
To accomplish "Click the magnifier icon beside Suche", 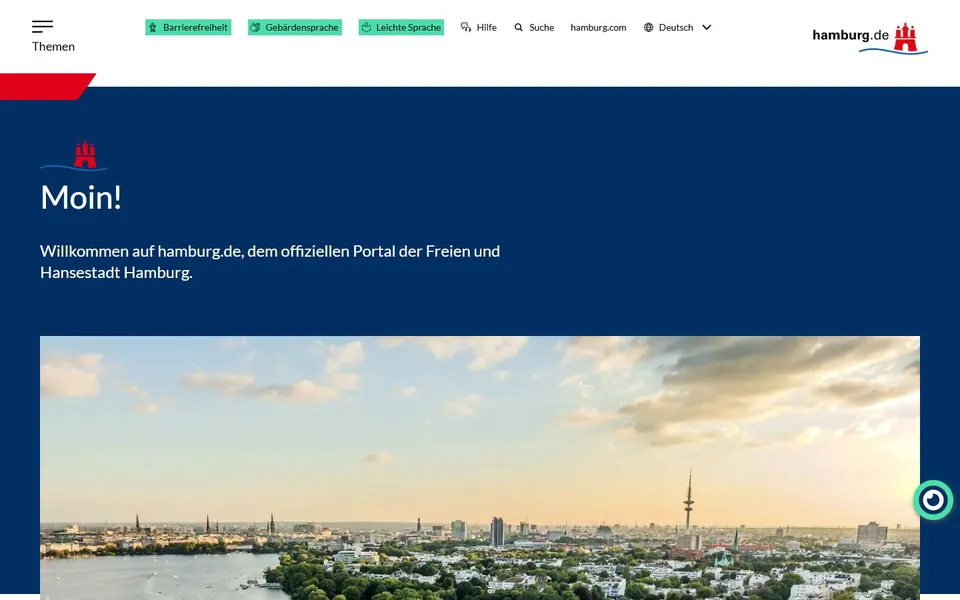I will click(x=519, y=28).
